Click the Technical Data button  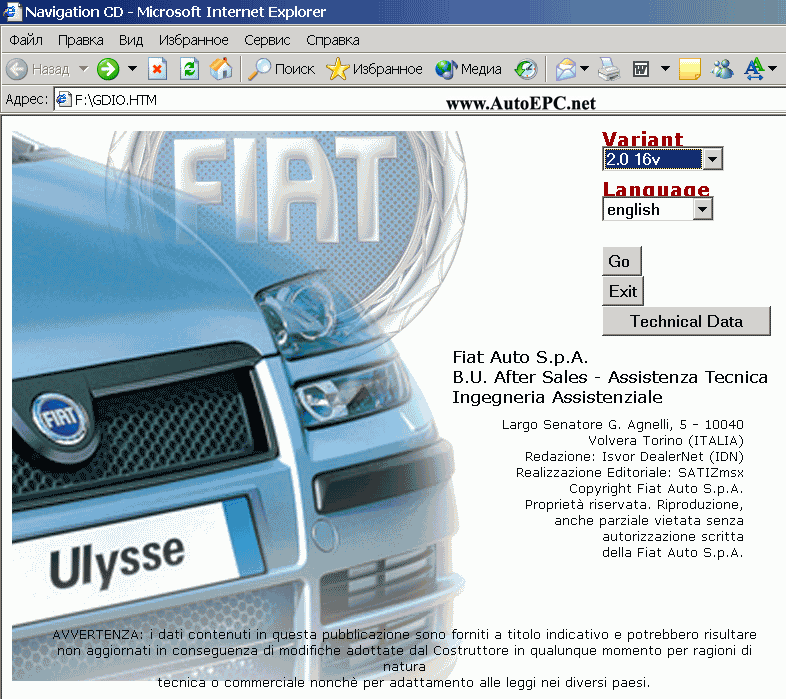[686, 321]
